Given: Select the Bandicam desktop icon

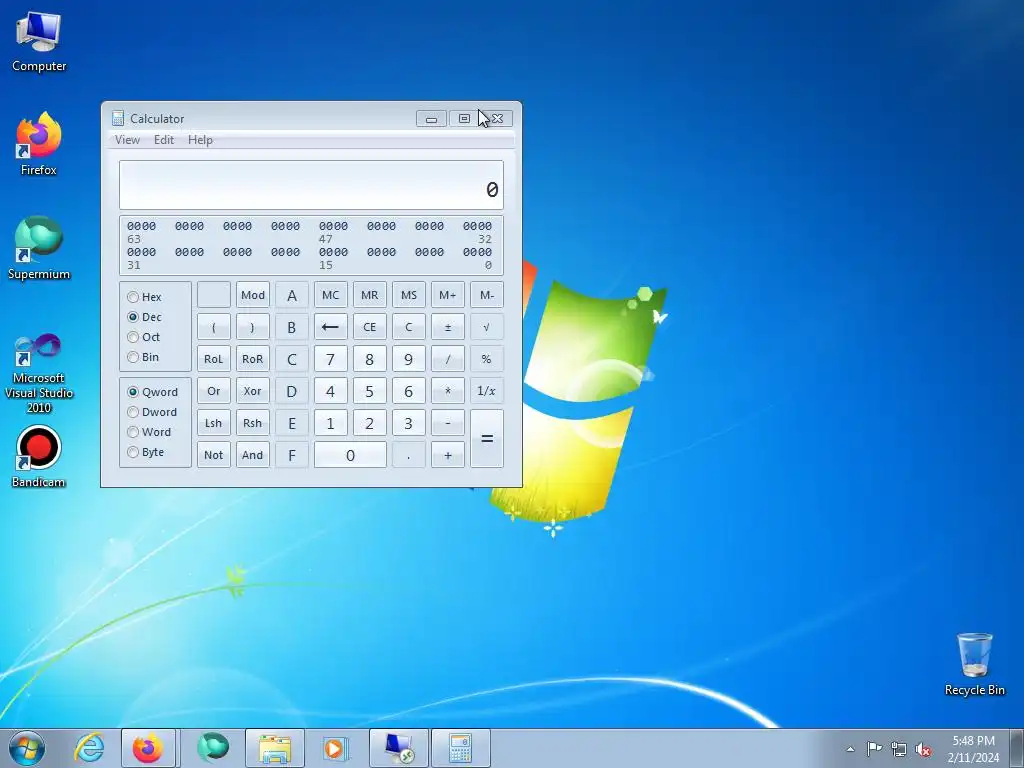Looking at the screenshot, I should pyautogui.click(x=39, y=456).
